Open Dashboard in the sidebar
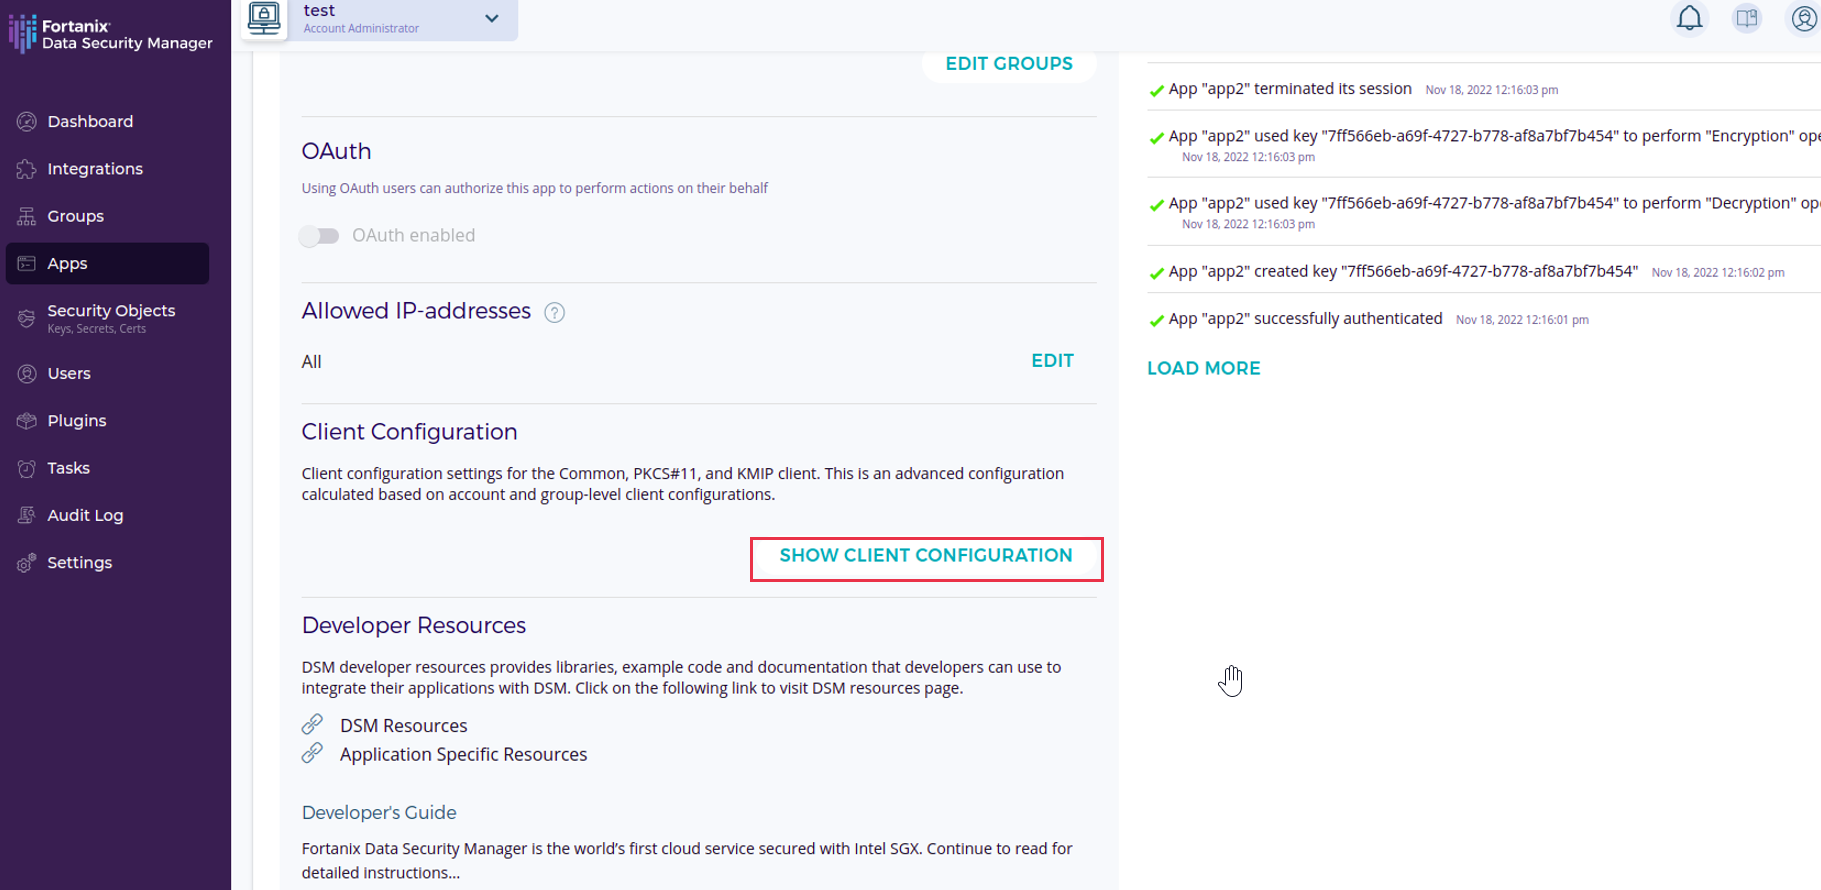The height and width of the screenshot is (890, 1821). tap(90, 122)
